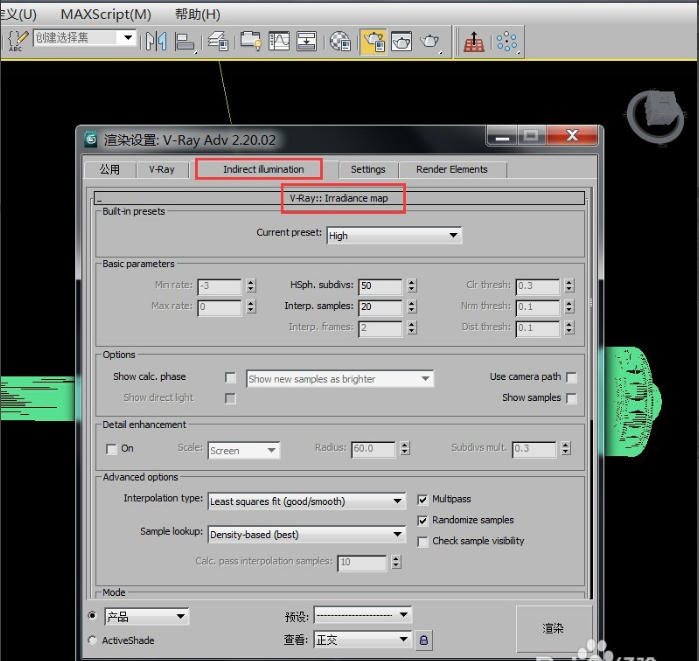The height and width of the screenshot is (661, 699).
Task: Click the Subdivs mult. spinner arrows
Action: pos(566,448)
